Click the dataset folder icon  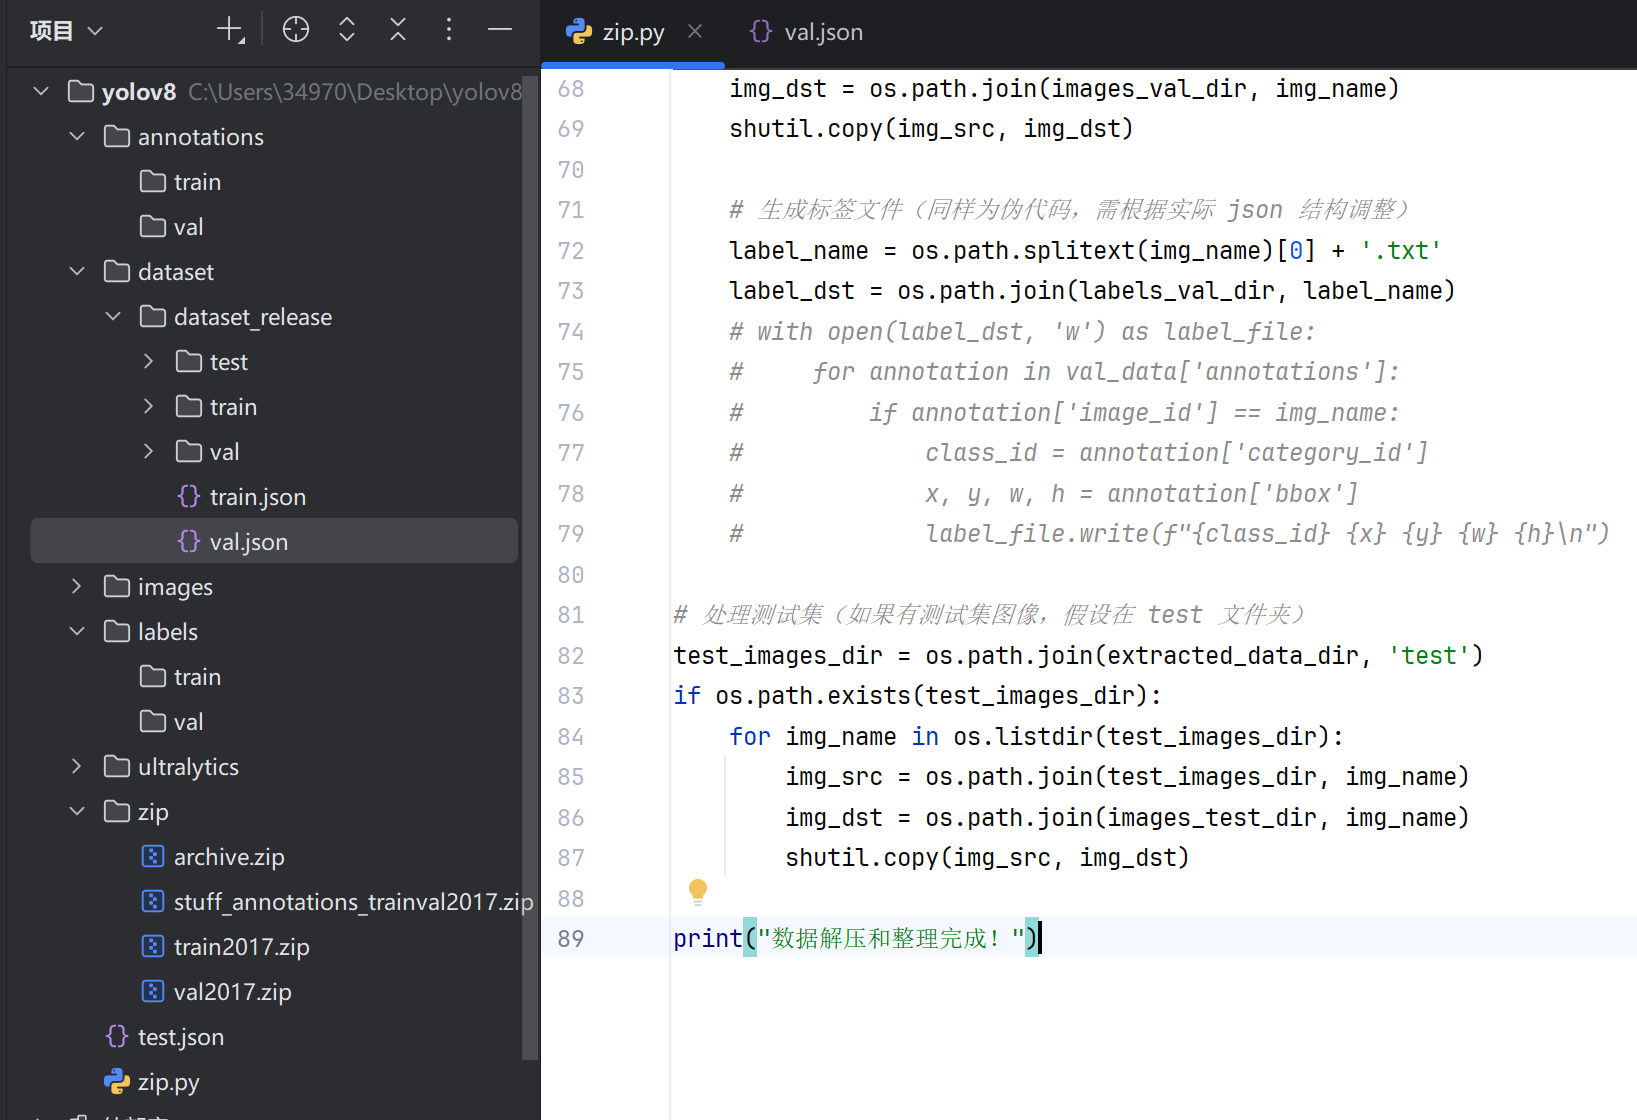click(117, 271)
